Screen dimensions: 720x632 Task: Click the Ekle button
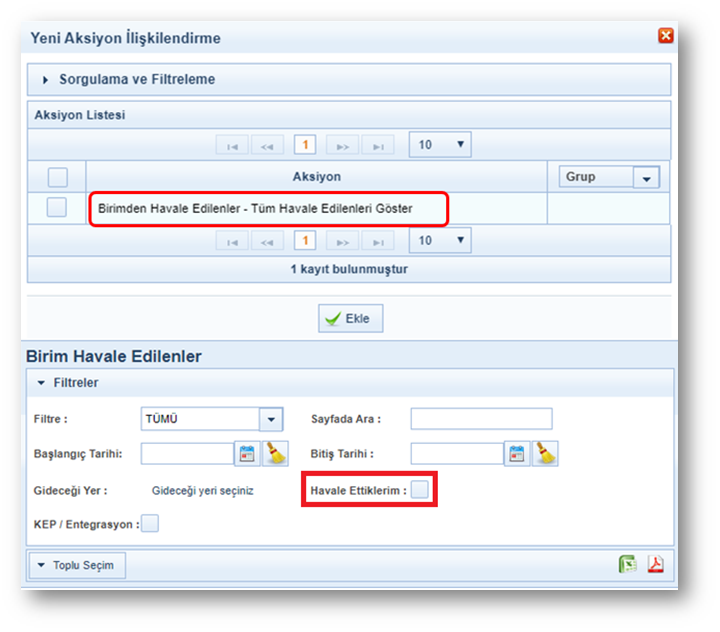coord(350,319)
